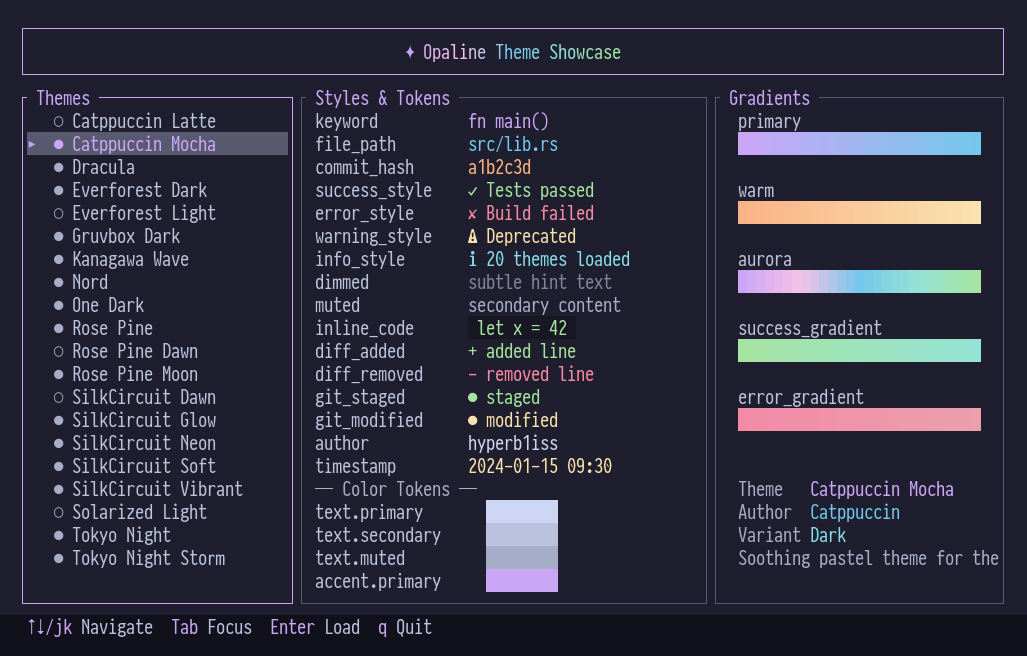Click the success_gradient bar
Viewport: 1027px width, 656px height.
pos(859,350)
